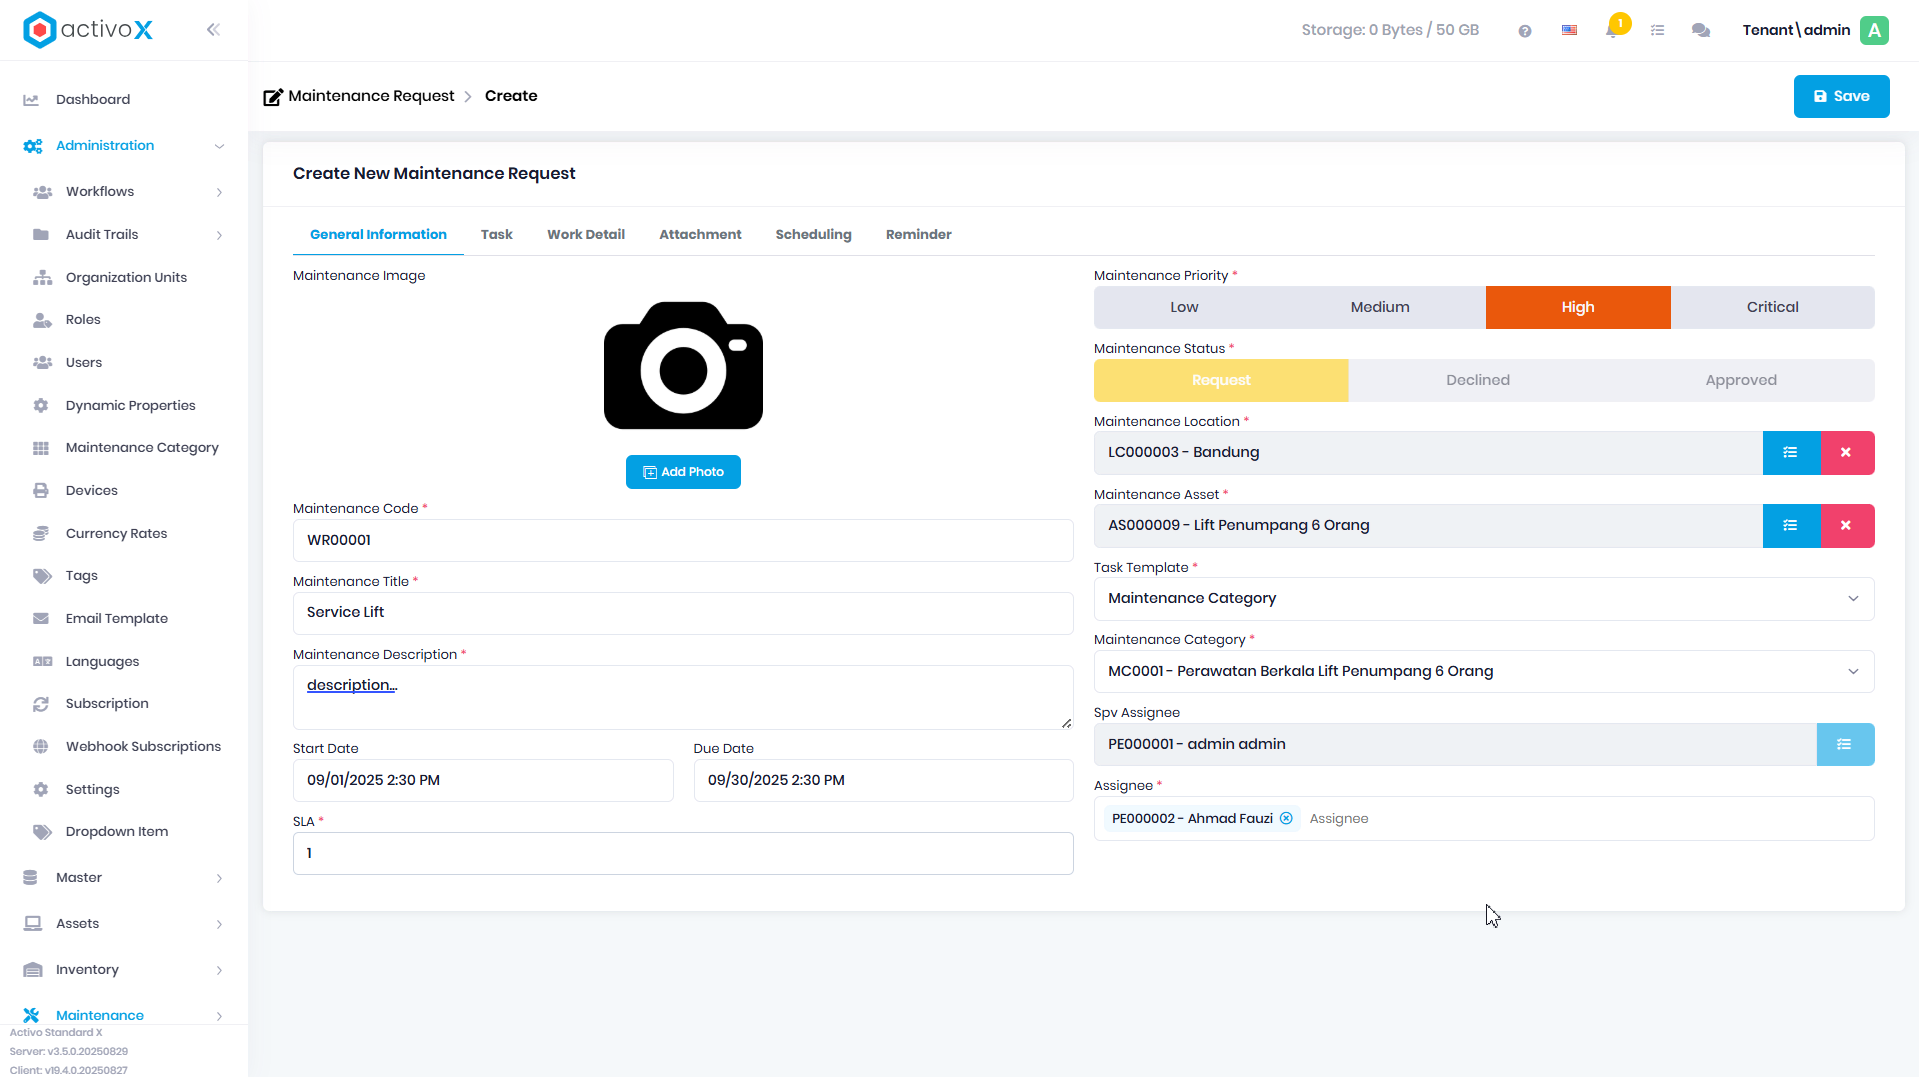The height and width of the screenshot is (1077, 1919).
Task: Set priority to Critical
Action: (x=1772, y=308)
